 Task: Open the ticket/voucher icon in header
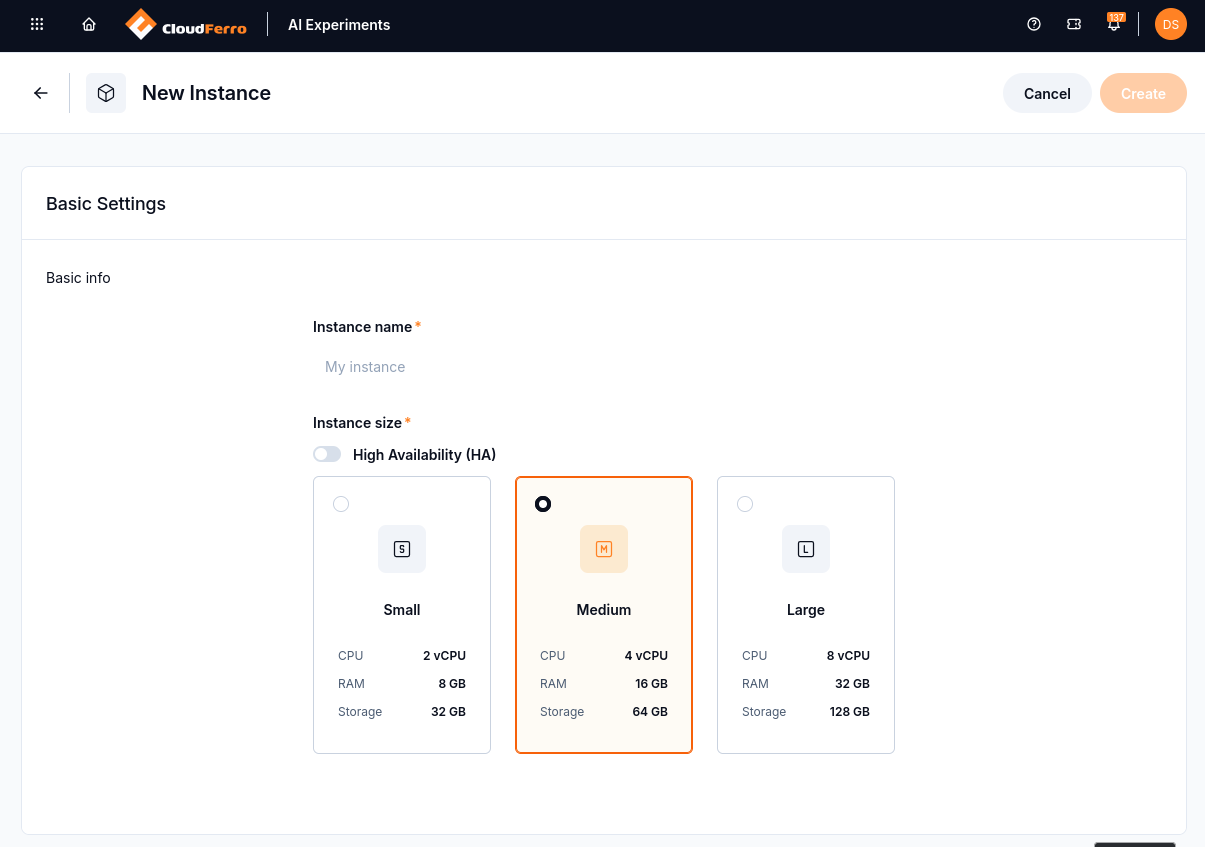[1074, 25]
